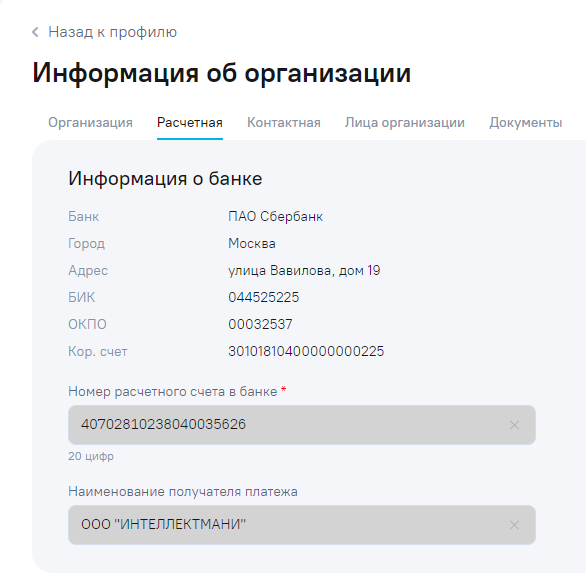
Task: Select the ОКПО value 00032537
Action: pos(260,324)
